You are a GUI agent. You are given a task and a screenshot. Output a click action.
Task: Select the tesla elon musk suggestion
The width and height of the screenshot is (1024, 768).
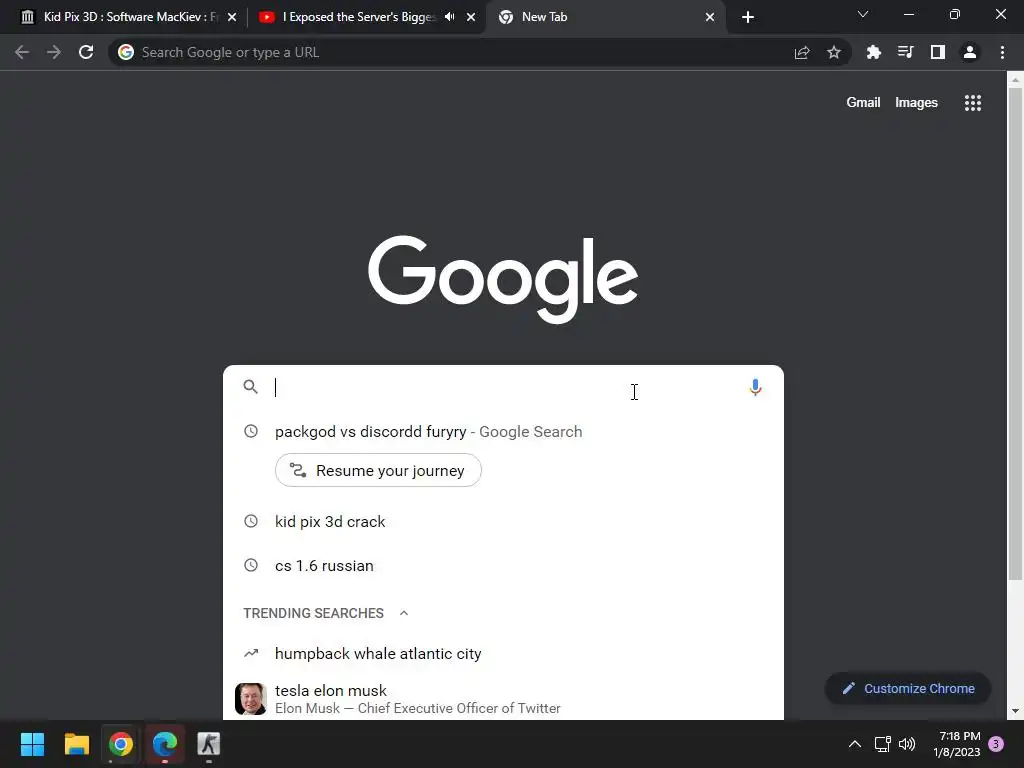[x=503, y=699]
